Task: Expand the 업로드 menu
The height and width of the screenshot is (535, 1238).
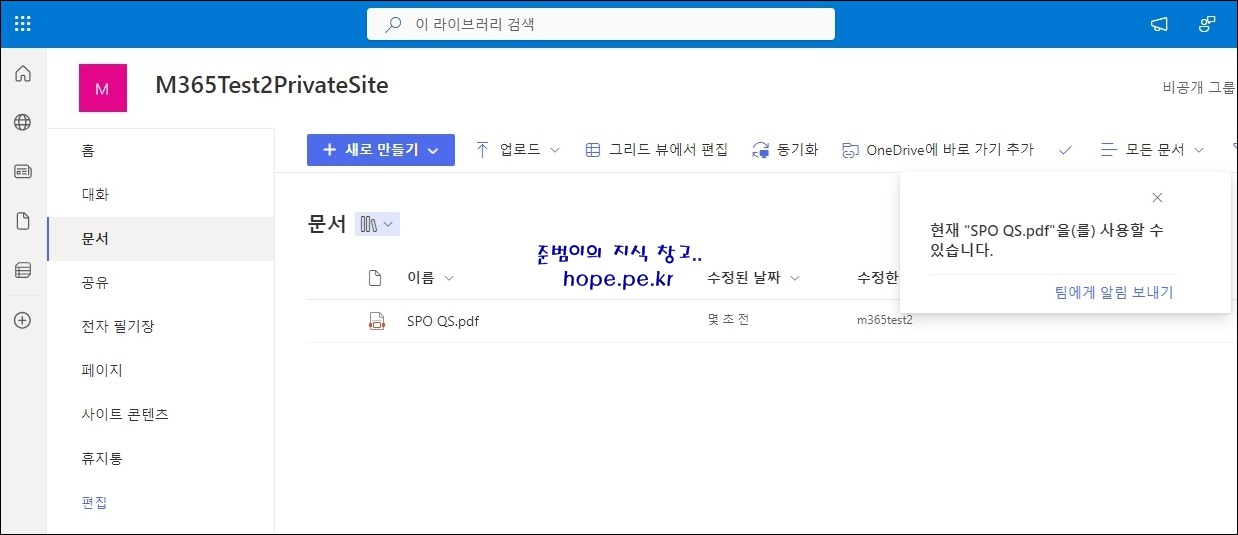Action: pyautogui.click(x=517, y=150)
